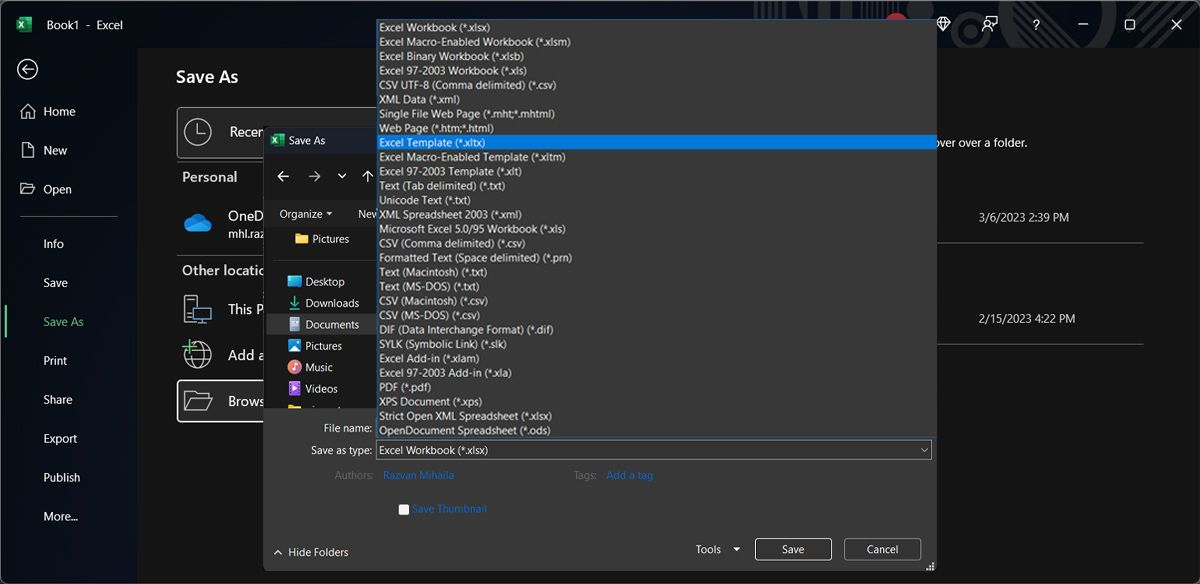Viewport: 1200px width, 584px height.
Task: Open the Save as type combo box
Action: click(x=654, y=450)
